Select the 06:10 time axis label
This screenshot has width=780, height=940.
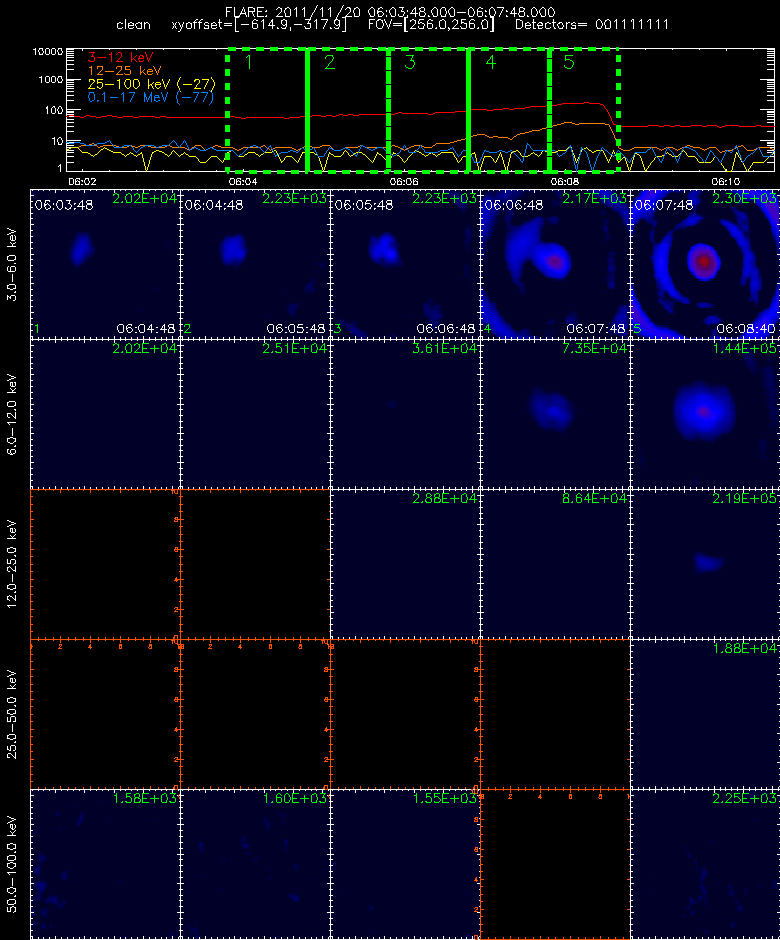point(725,181)
